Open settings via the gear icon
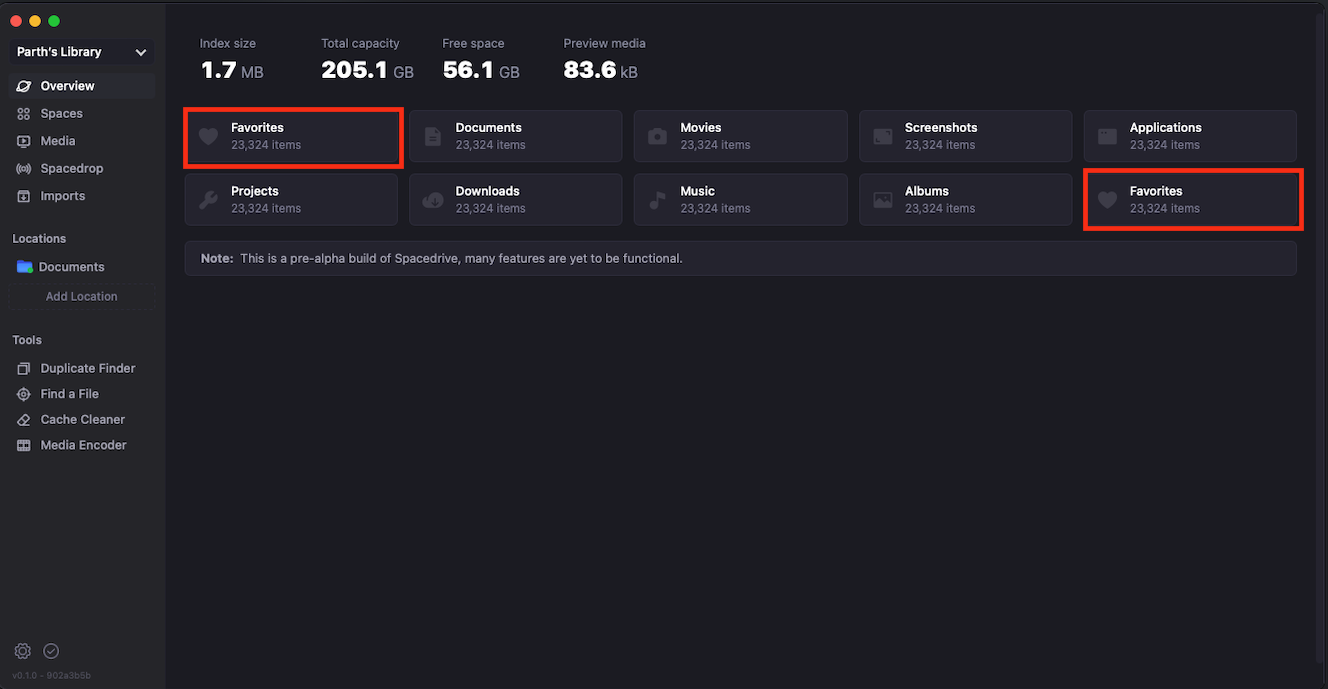This screenshot has width=1328, height=689. (x=22, y=651)
